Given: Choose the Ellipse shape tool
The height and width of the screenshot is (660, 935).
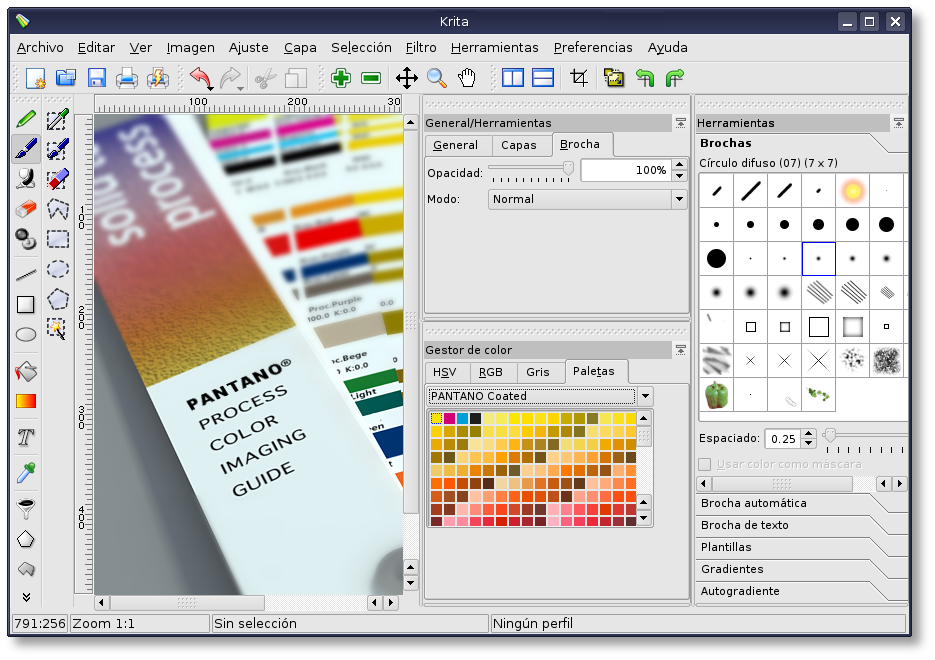Looking at the screenshot, I should pyautogui.click(x=26, y=334).
